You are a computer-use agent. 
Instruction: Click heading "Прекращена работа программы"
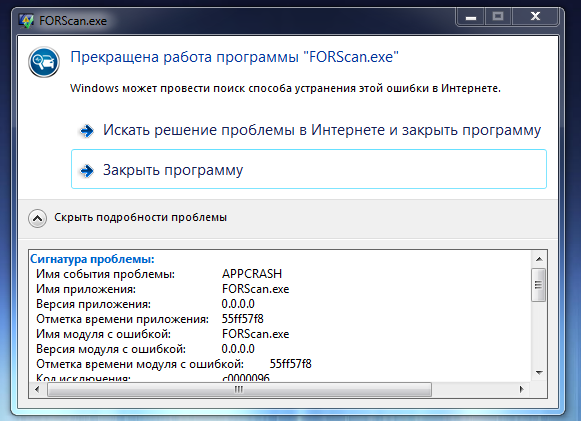(184, 57)
